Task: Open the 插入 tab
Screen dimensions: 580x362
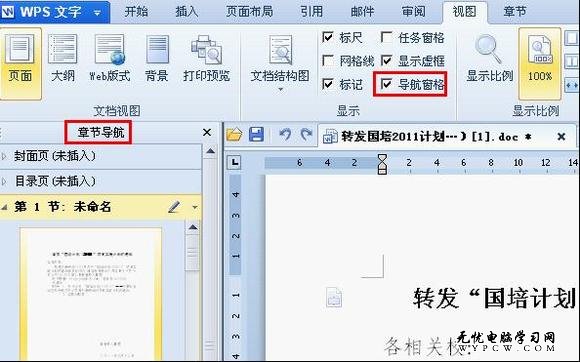Action: [186, 12]
